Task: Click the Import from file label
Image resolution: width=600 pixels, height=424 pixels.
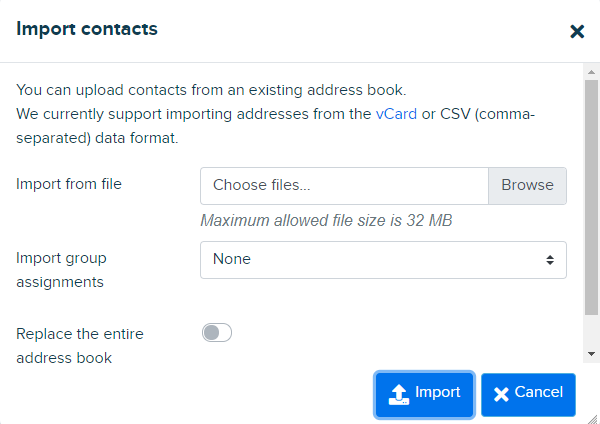Action: coord(69,184)
